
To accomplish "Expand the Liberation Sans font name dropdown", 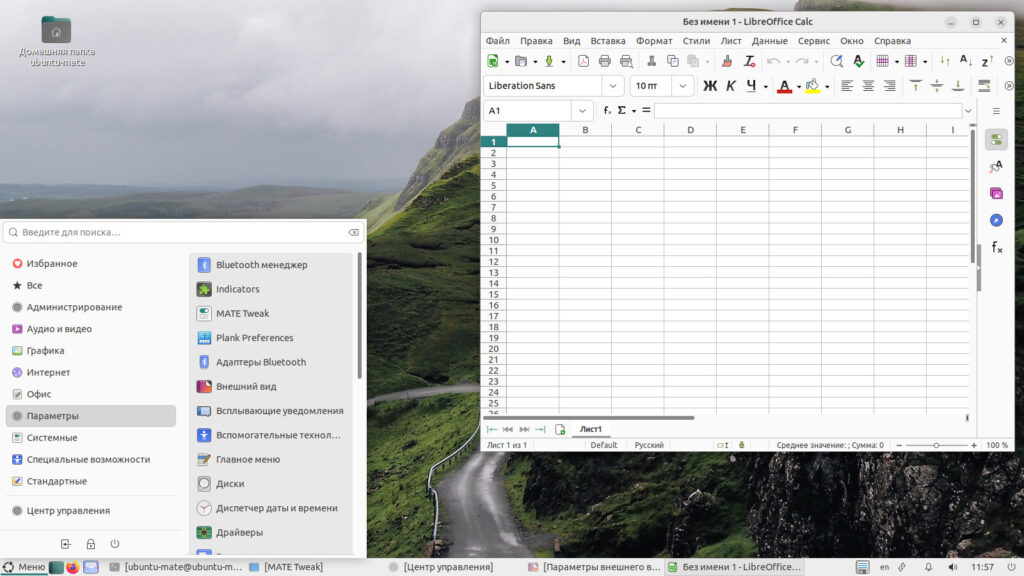I will point(613,86).
